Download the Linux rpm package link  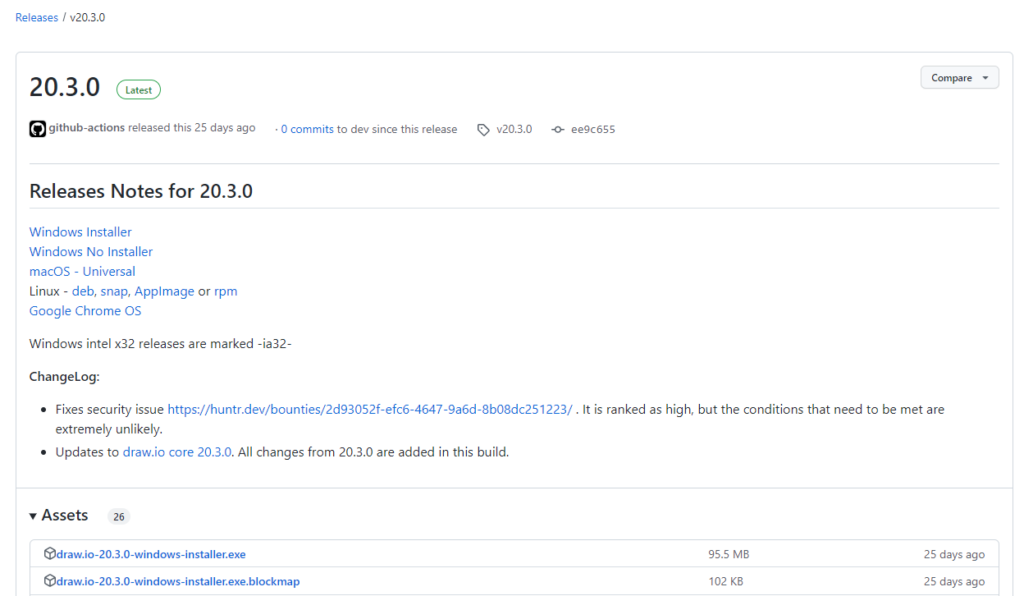pyautogui.click(x=226, y=291)
